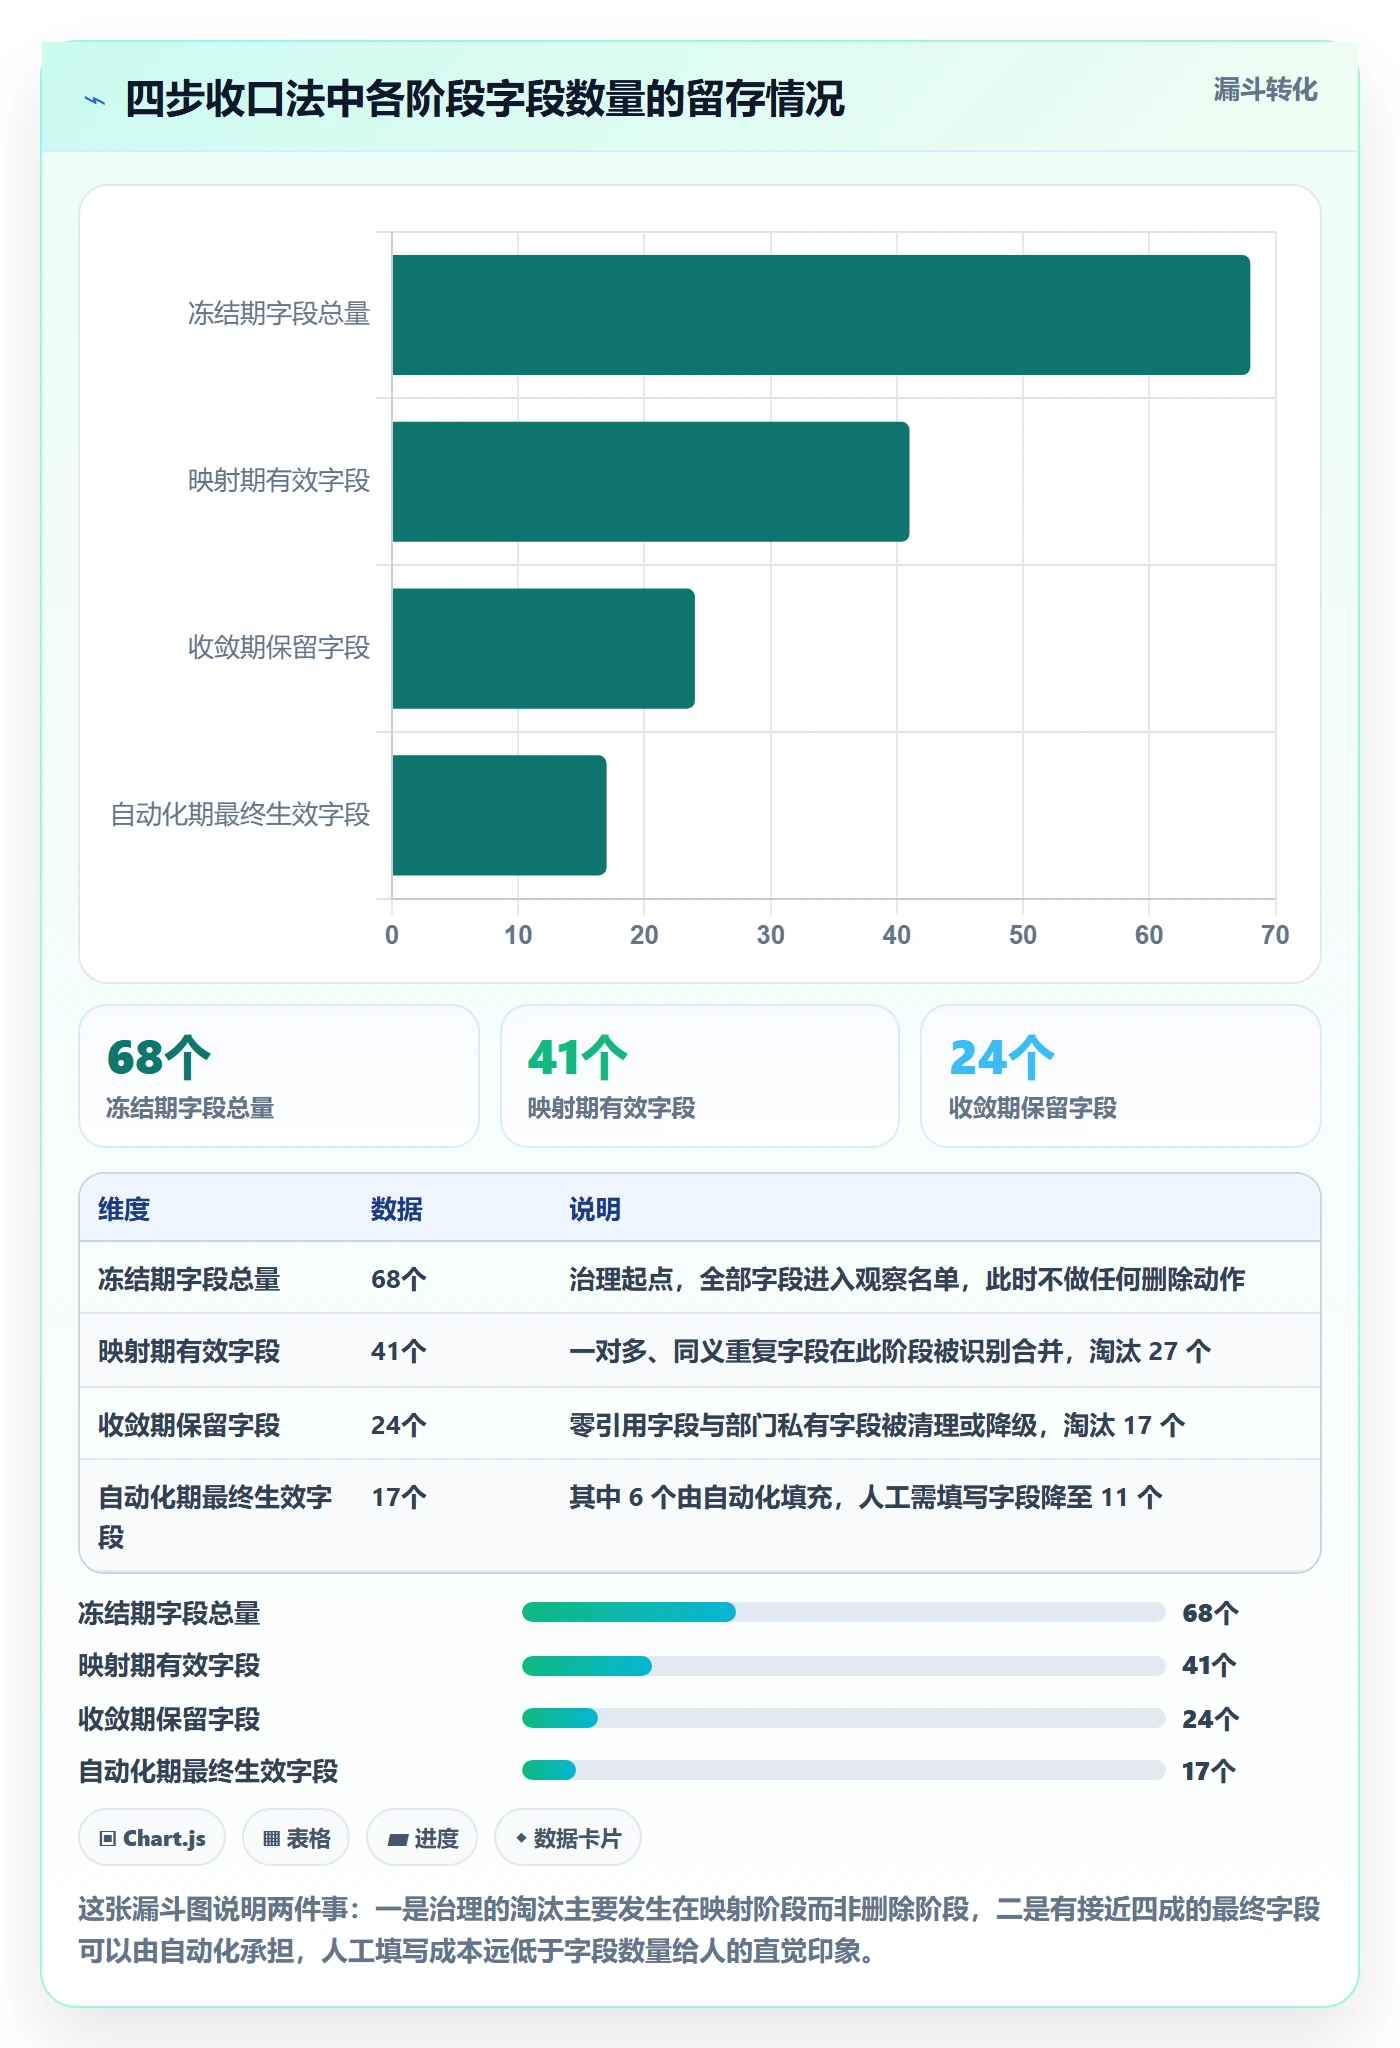
Task: Click the 映射期有效字段 label in the progress list
Action: click(x=169, y=1665)
